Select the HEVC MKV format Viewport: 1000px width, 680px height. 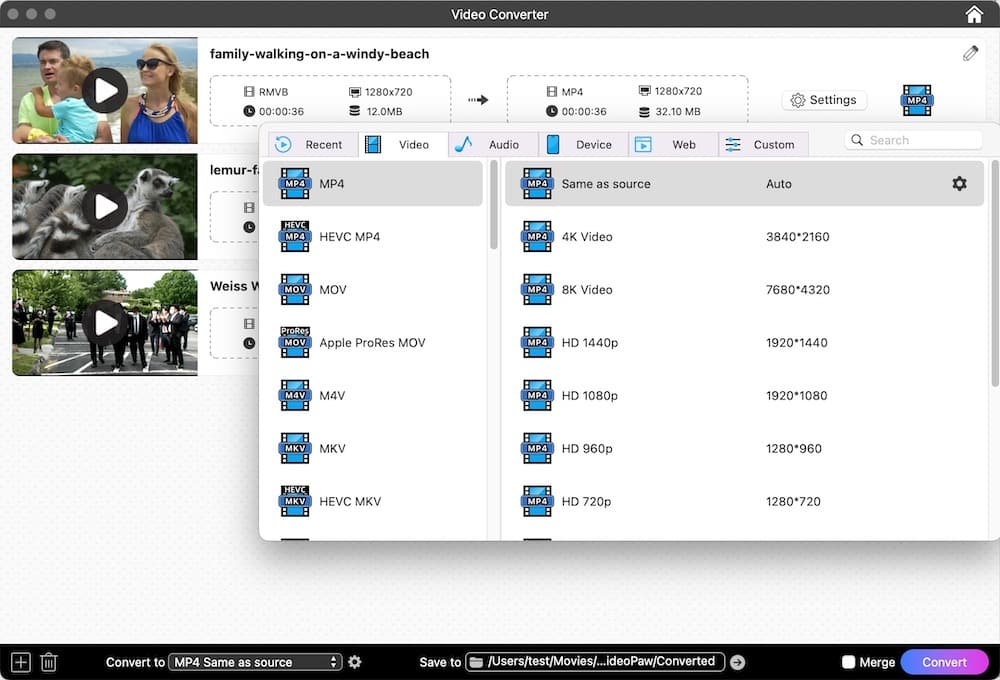(x=349, y=501)
